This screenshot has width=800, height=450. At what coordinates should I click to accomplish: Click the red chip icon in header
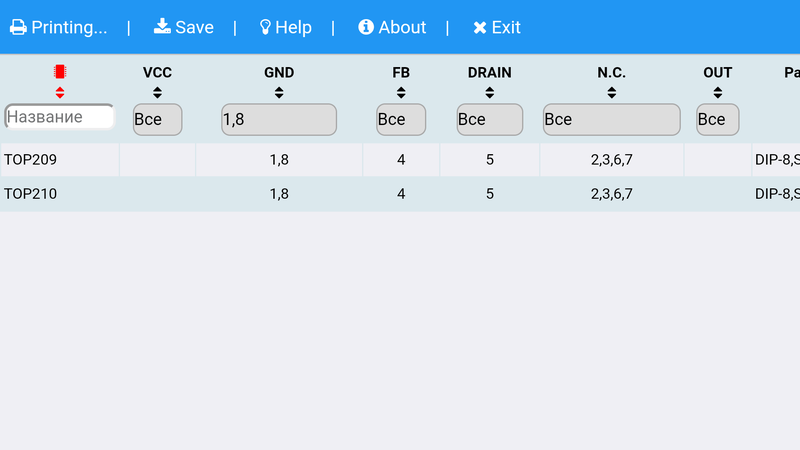point(60,72)
